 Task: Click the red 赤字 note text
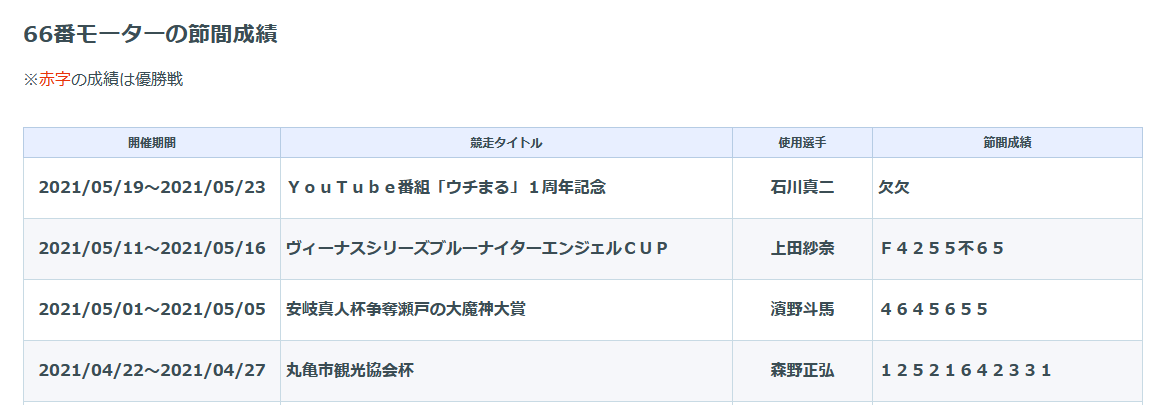[x=55, y=80]
